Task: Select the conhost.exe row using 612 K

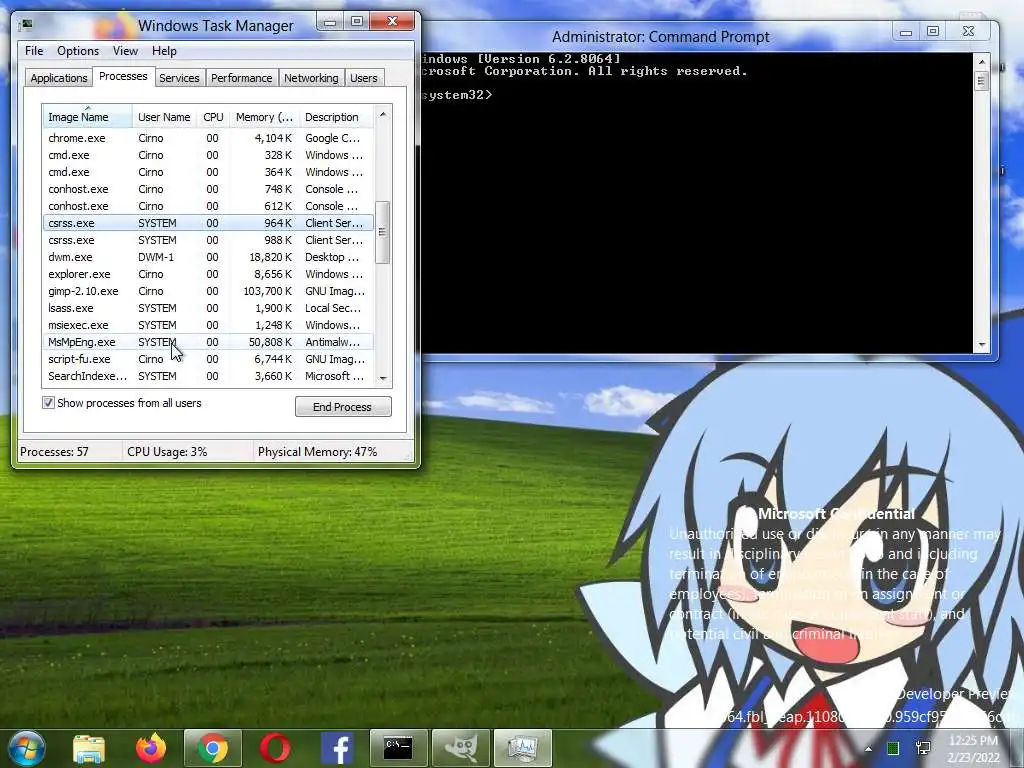Action: pos(208,206)
